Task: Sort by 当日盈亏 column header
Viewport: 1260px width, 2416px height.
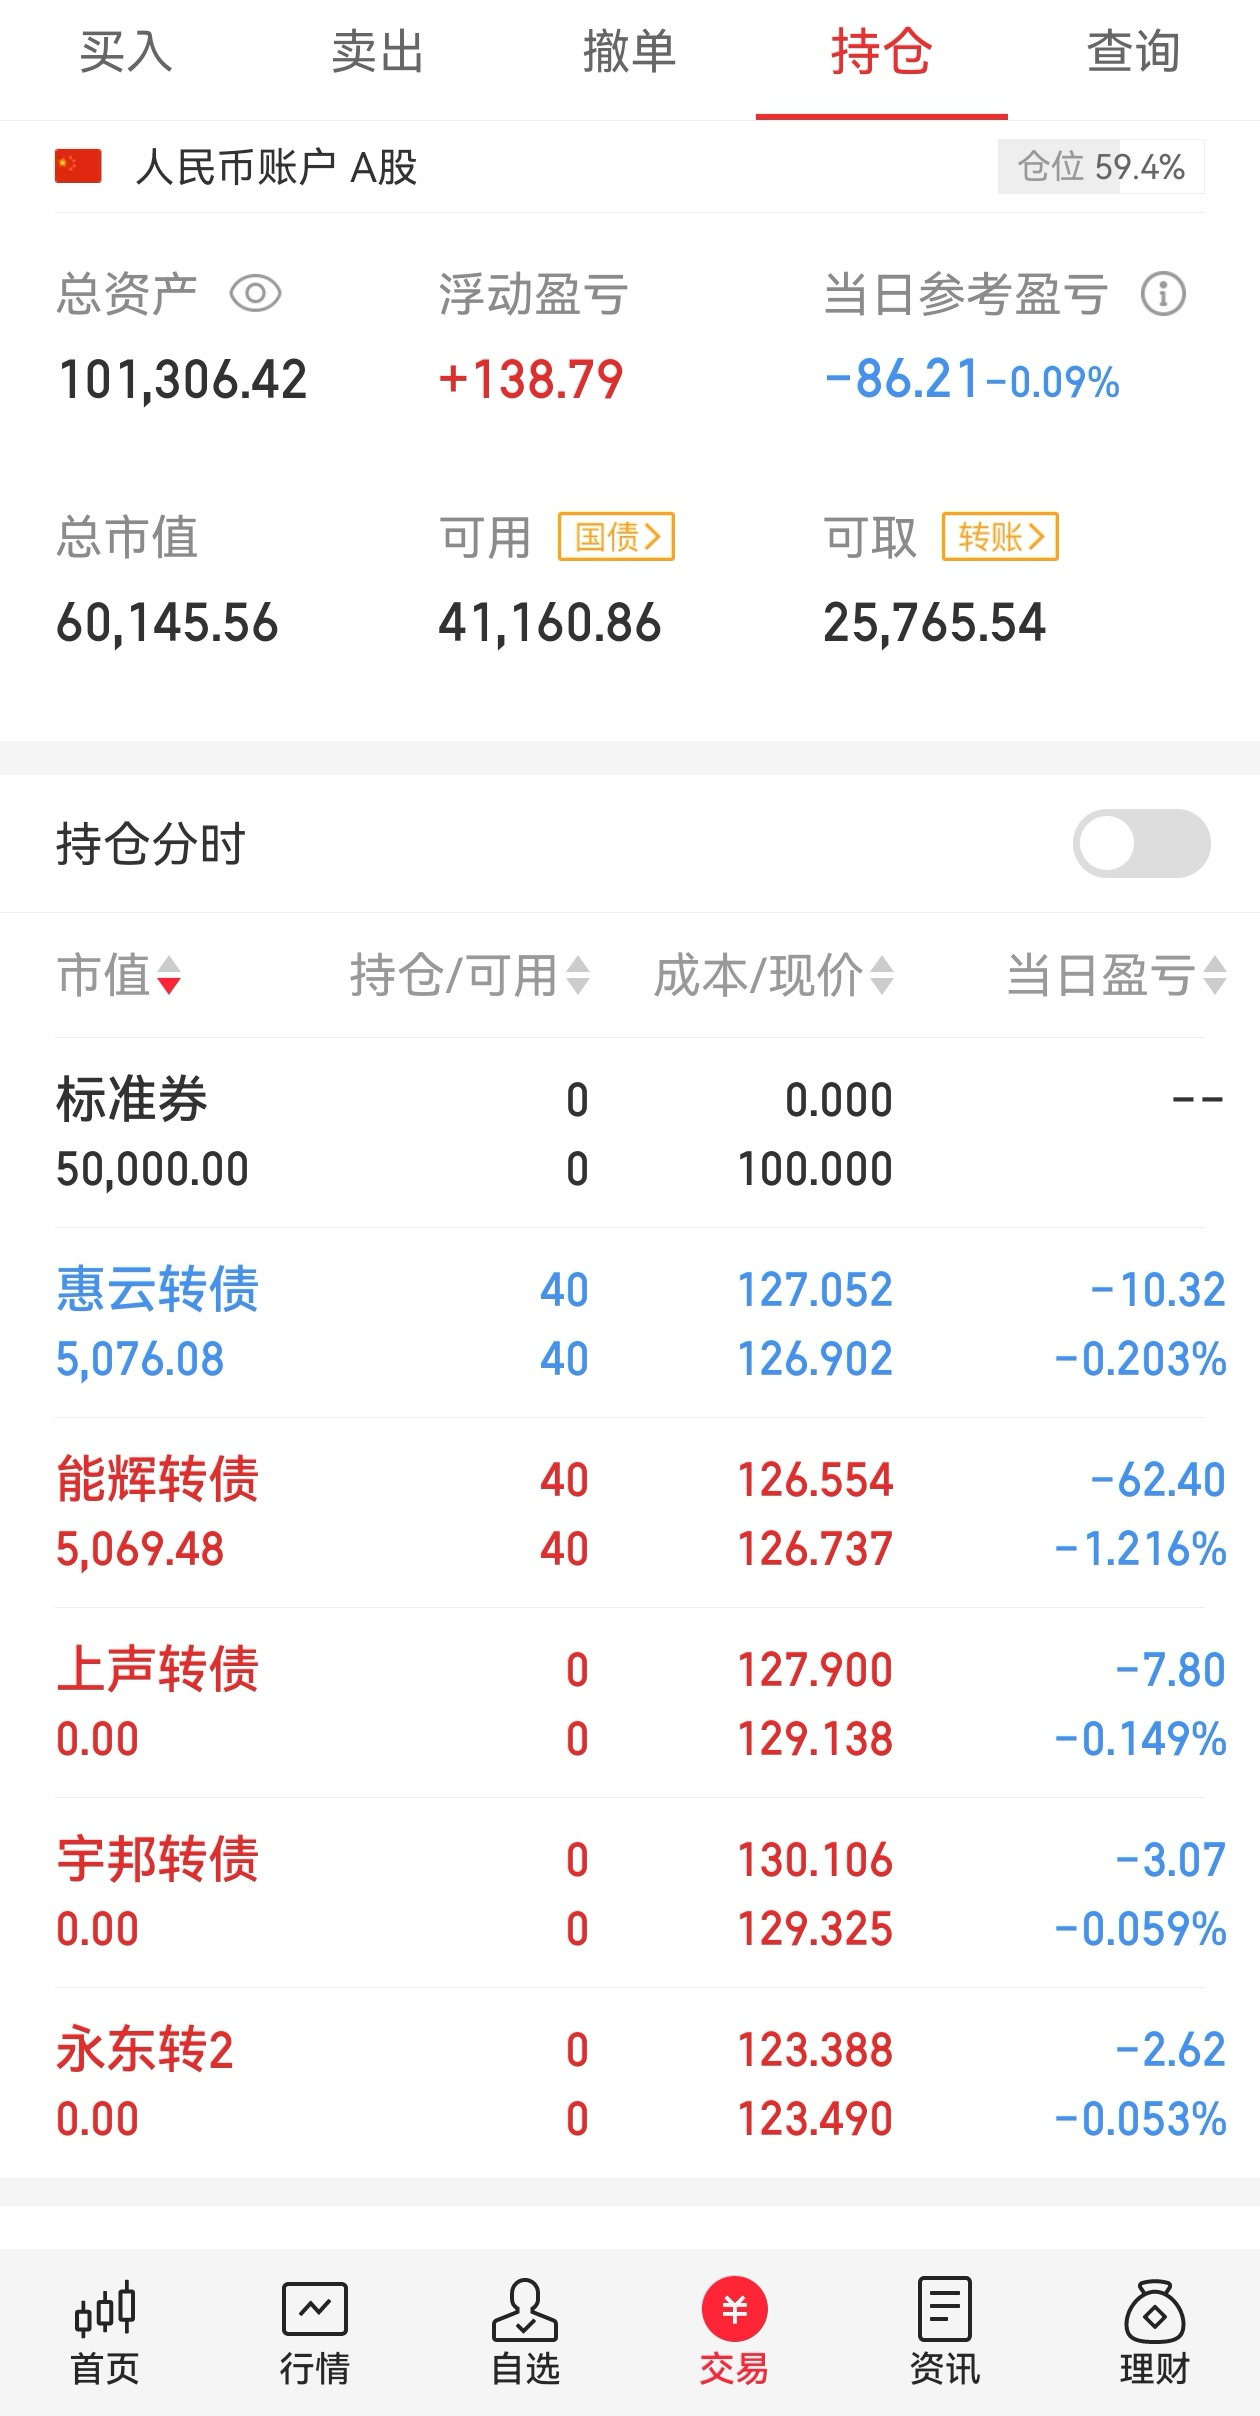Action: [1115, 975]
